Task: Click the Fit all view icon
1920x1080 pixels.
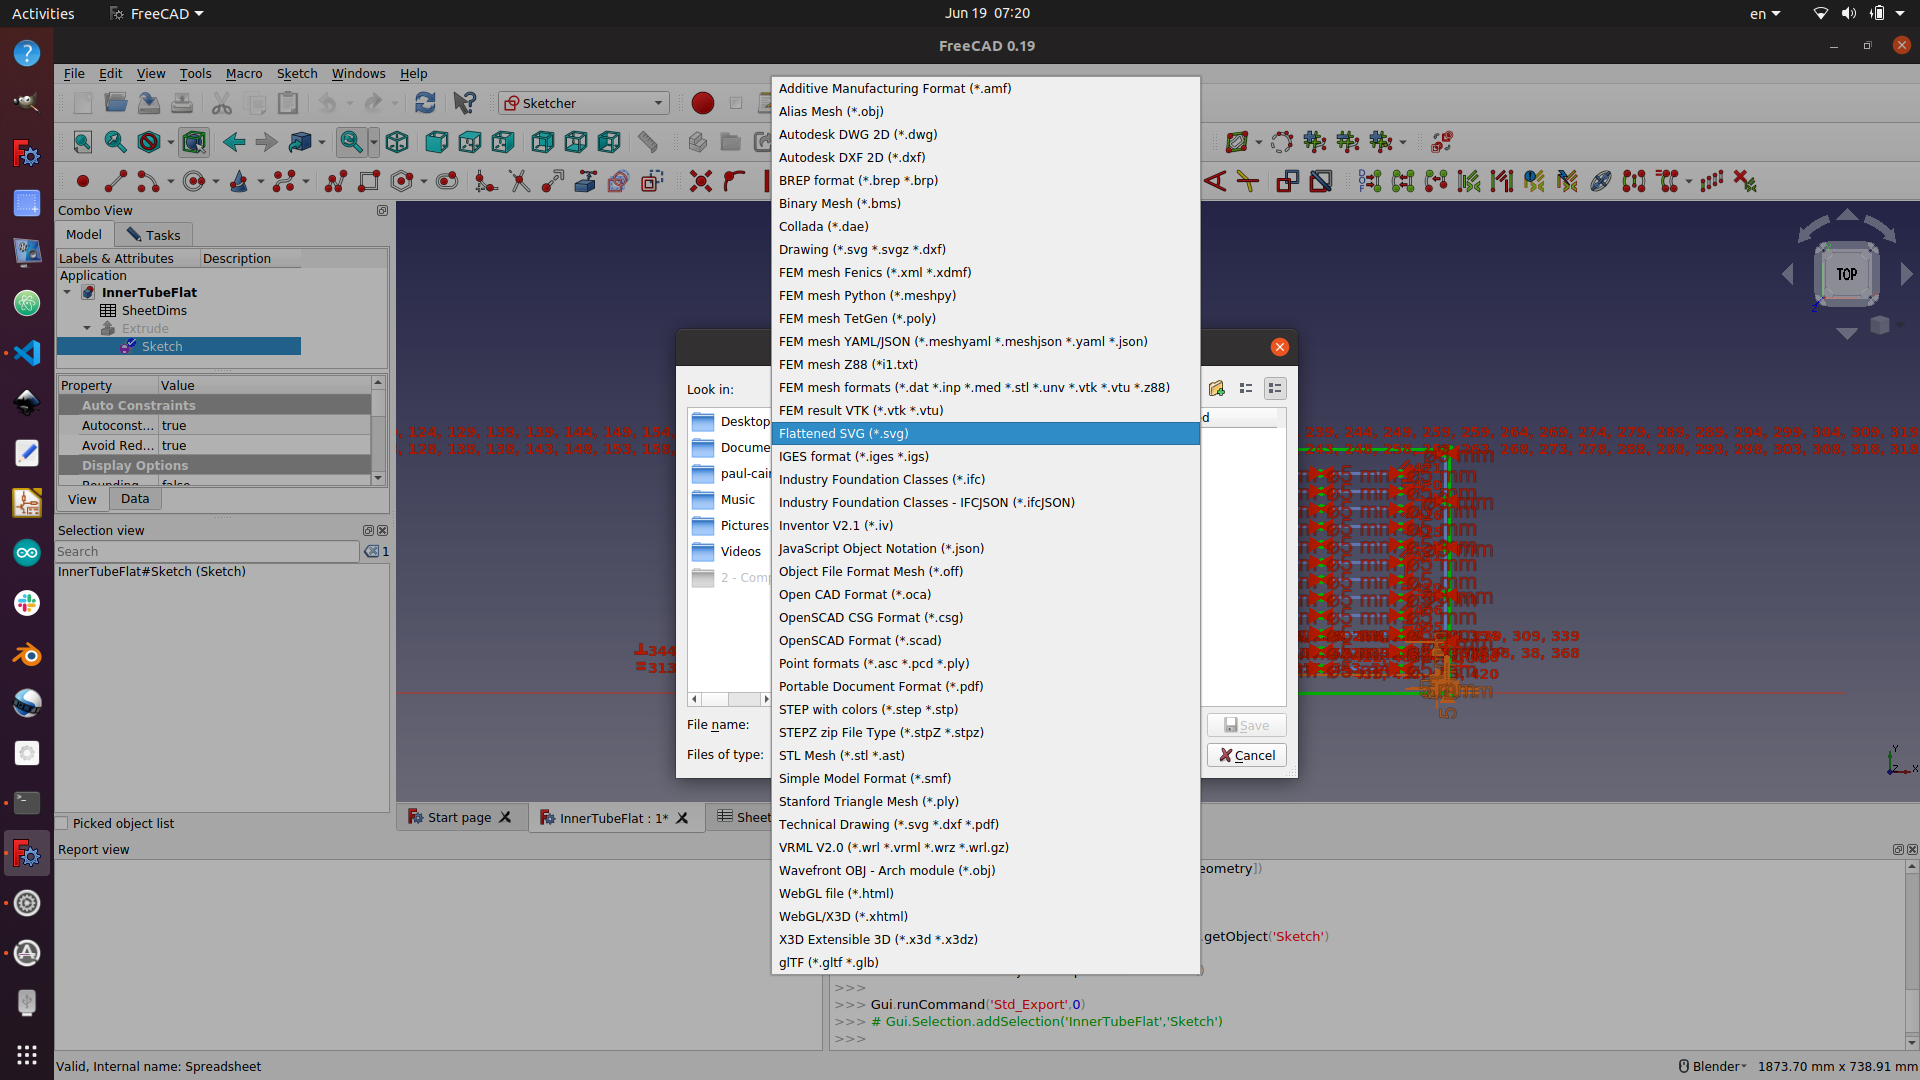Action: pyautogui.click(x=83, y=142)
